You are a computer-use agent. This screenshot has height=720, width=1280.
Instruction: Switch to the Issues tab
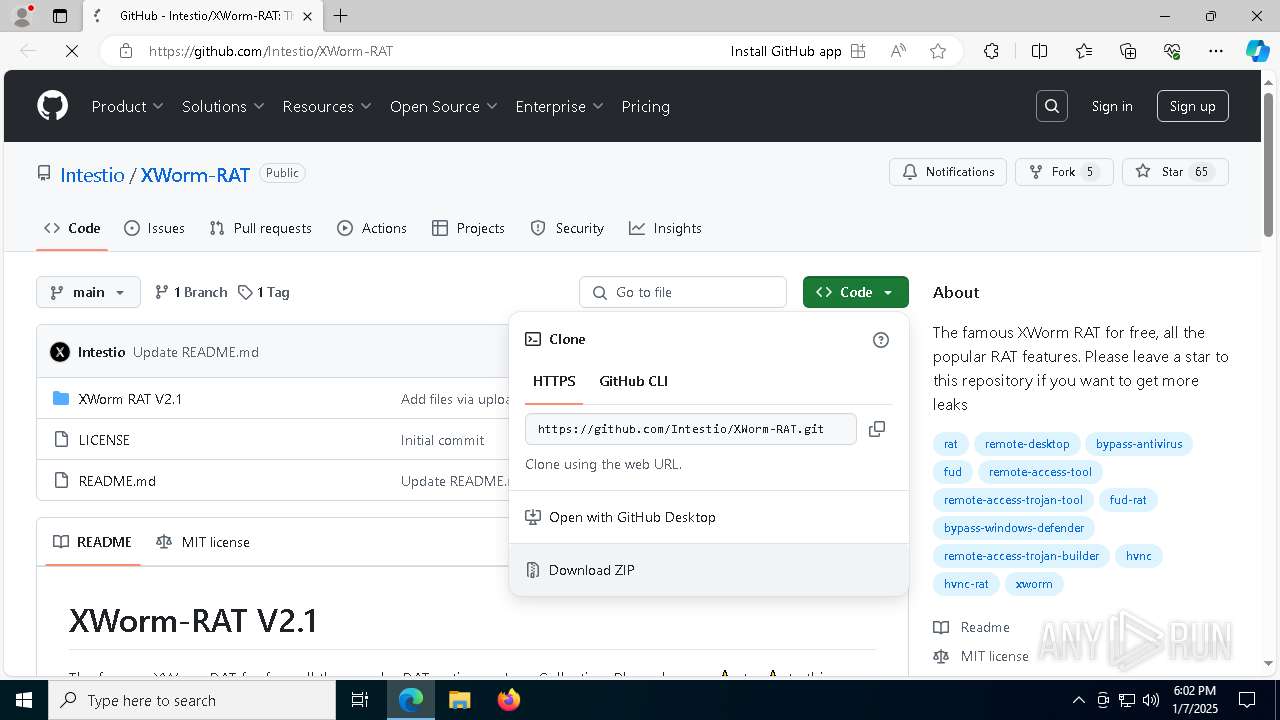pyautogui.click(x=154, y=228)
